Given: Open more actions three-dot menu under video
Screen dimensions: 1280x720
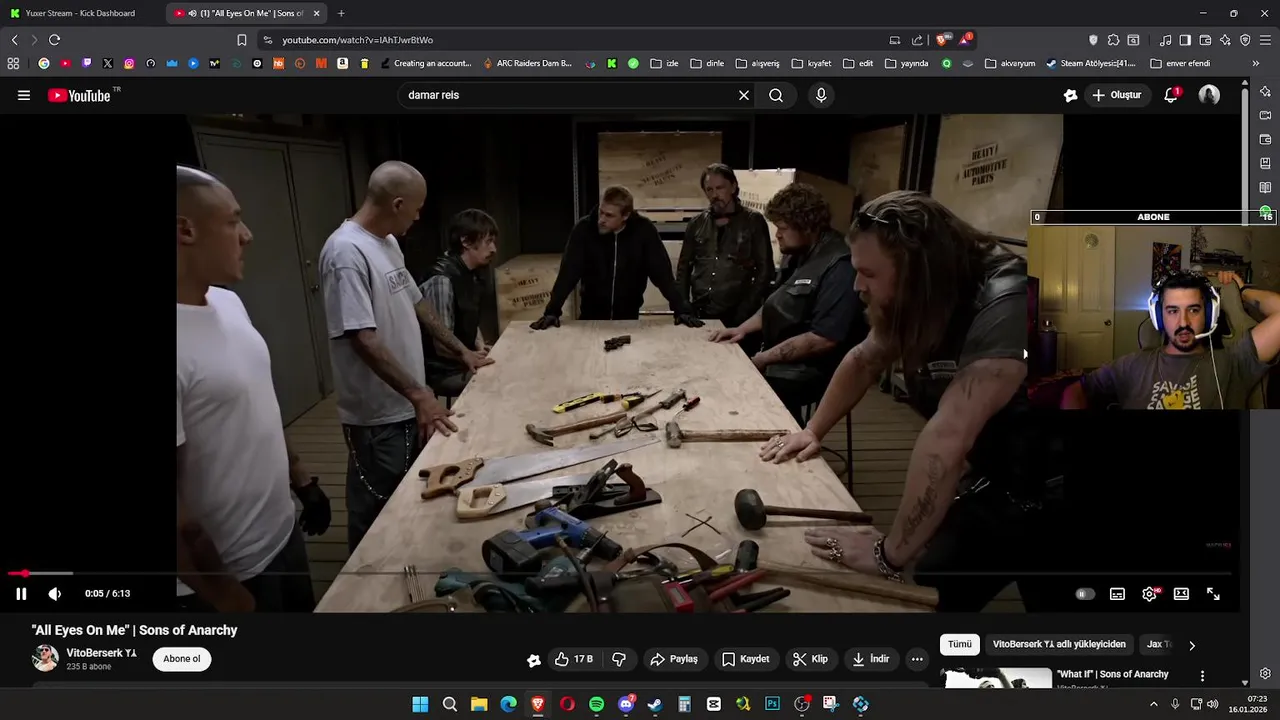Looking at the screenshot, I should [x=917, y=659].
